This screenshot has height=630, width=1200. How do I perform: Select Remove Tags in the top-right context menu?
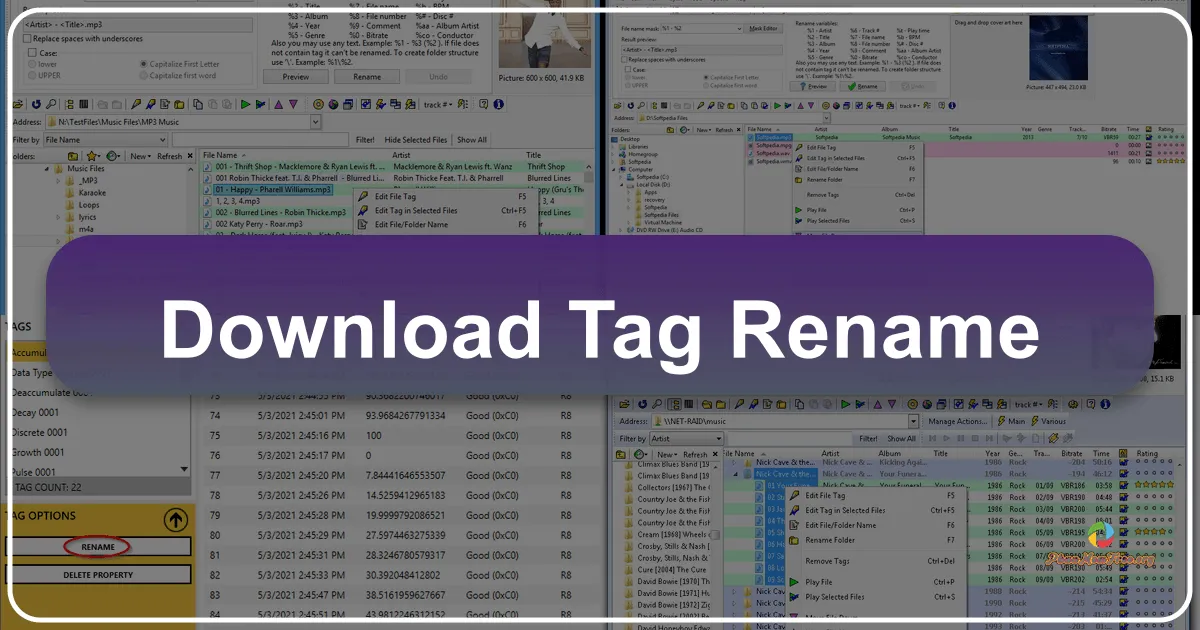(x=822, y=195)
